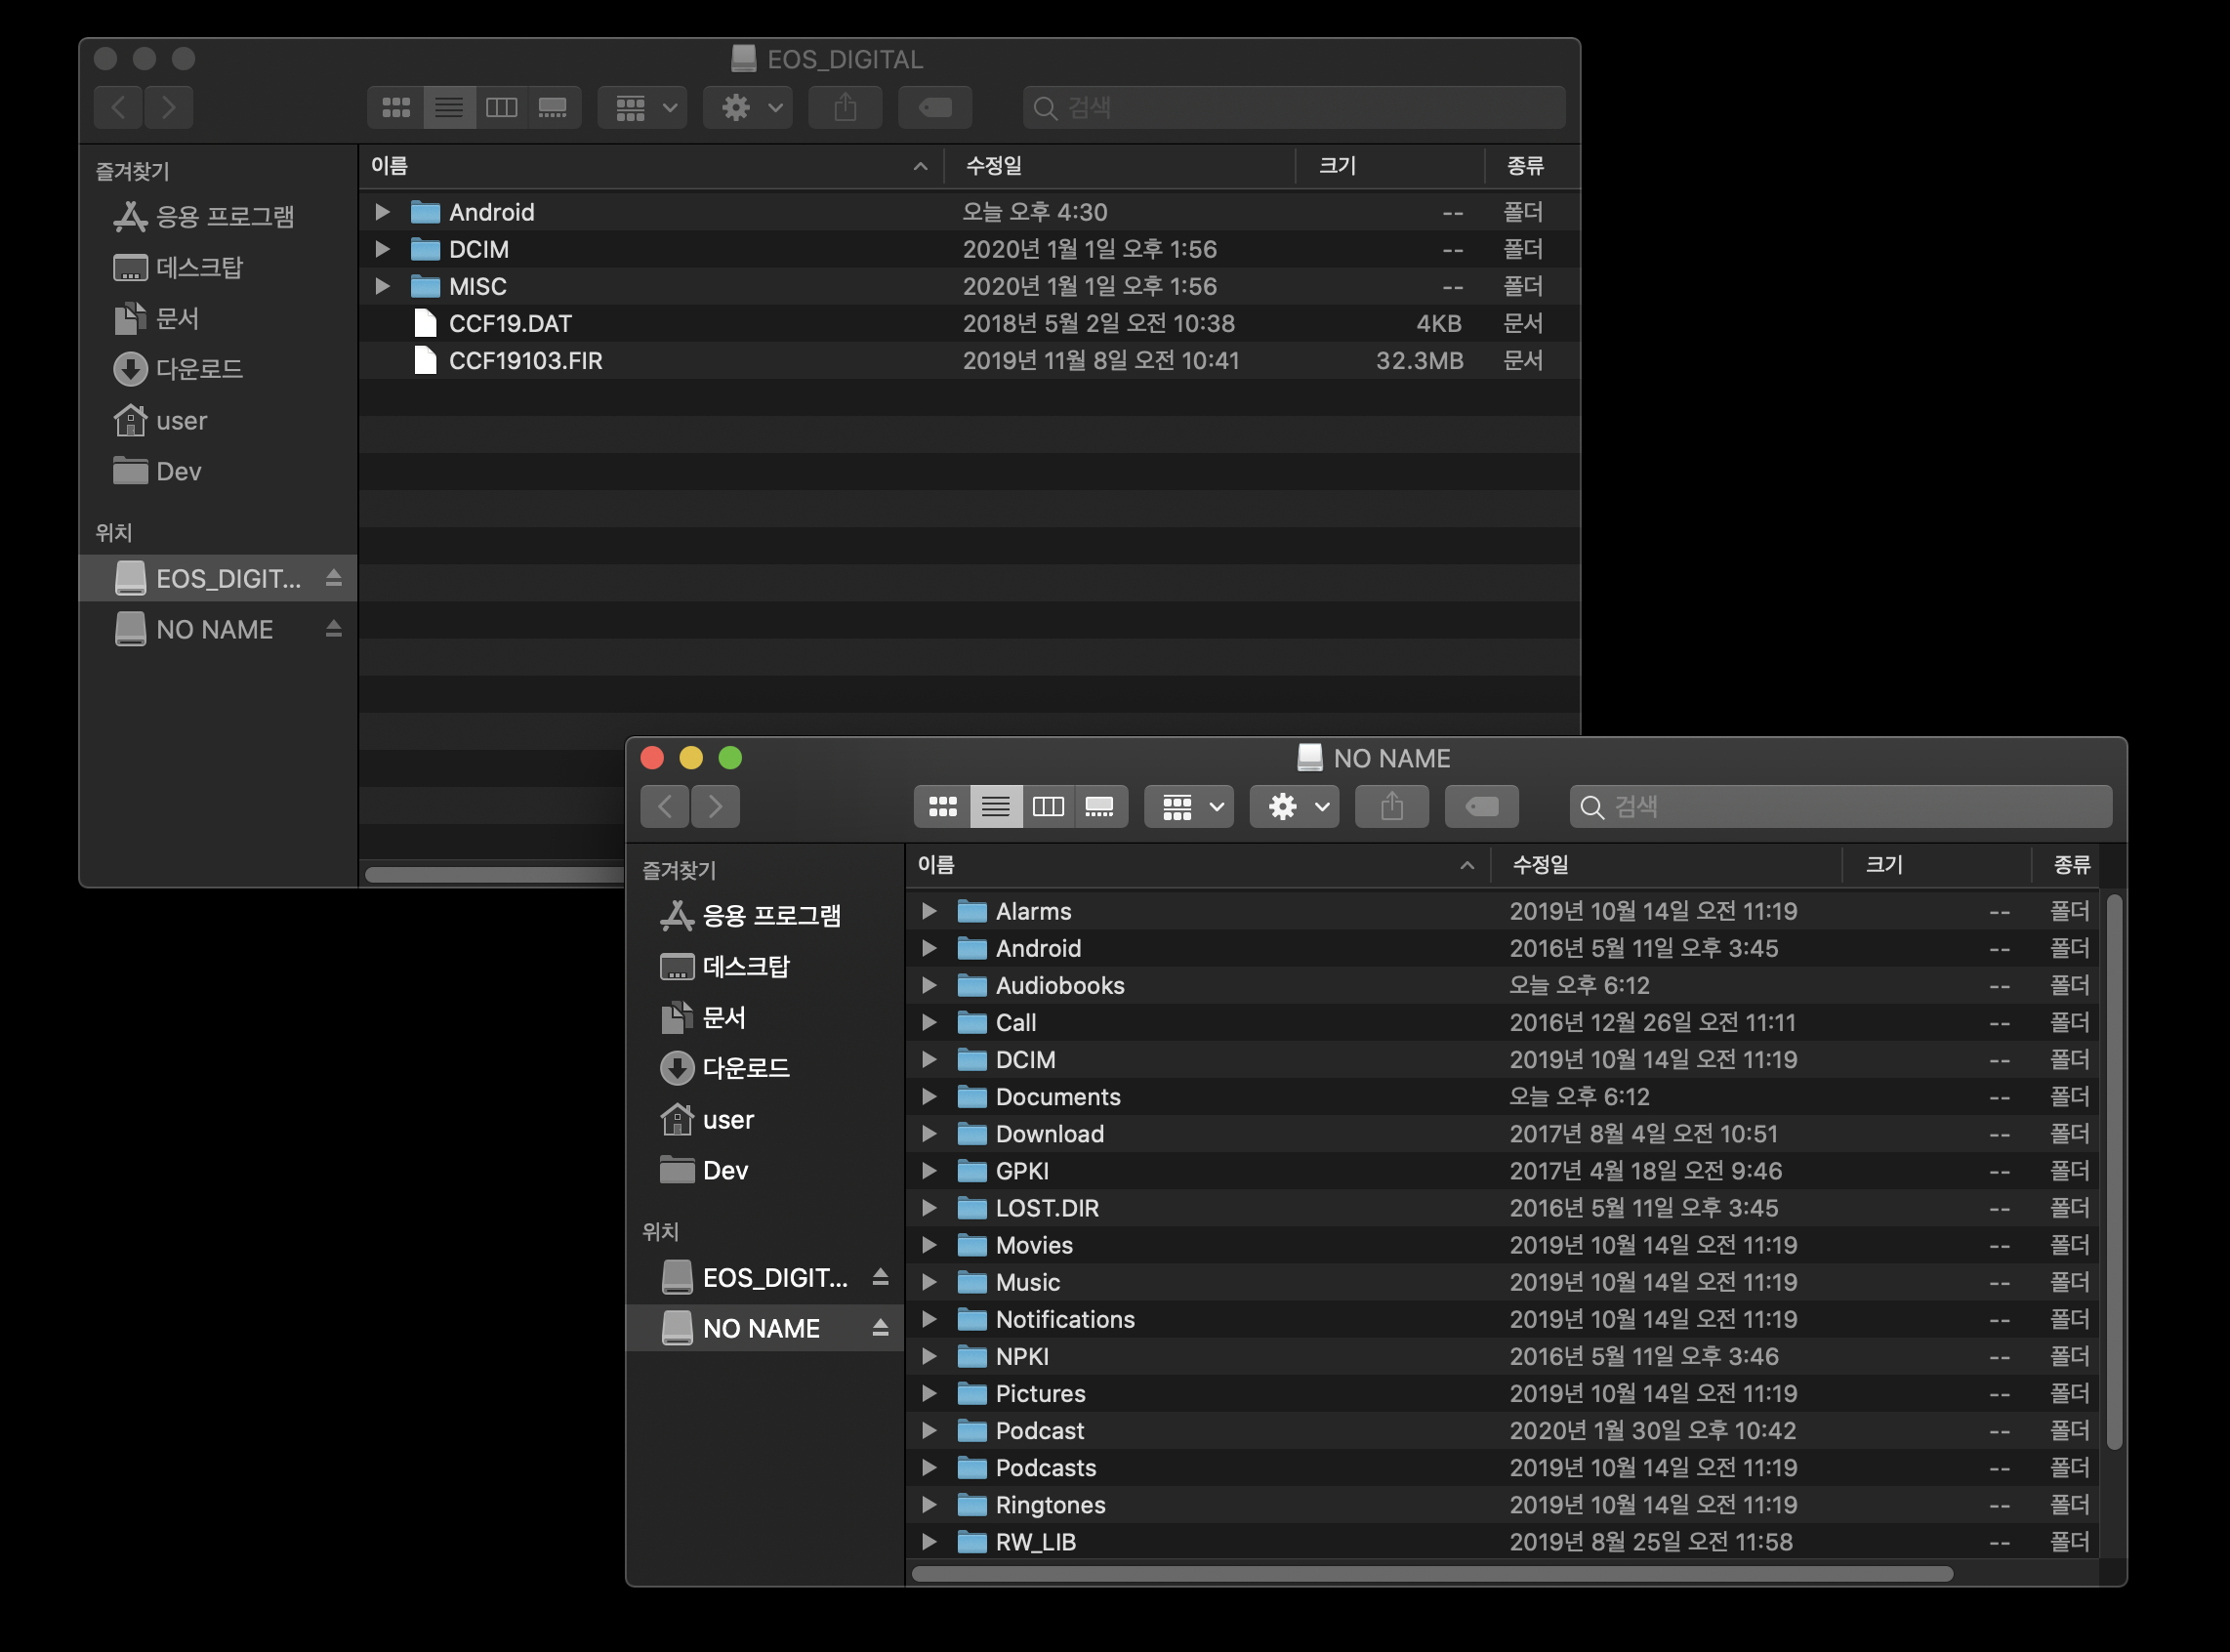Click the Edit Tags button in NO NAME toolbar
2230x1652 pixels.
[1481, 806]
